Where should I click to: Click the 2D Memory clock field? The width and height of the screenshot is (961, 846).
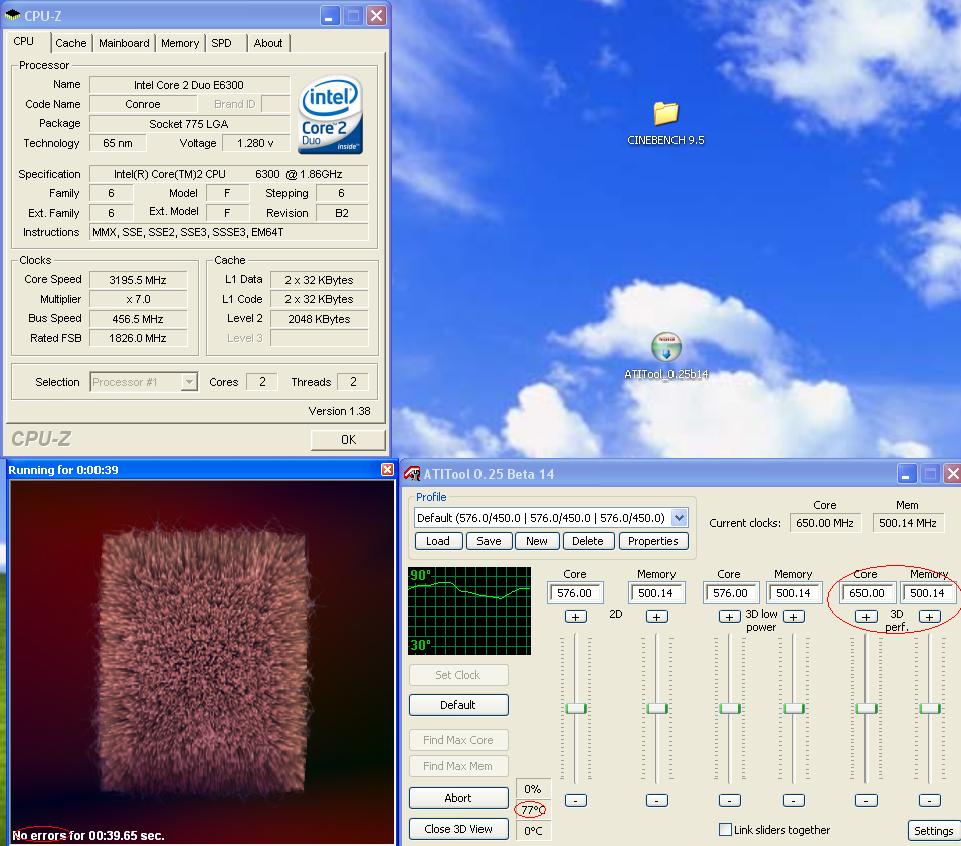pyautogui.click(x=656, y=593)
